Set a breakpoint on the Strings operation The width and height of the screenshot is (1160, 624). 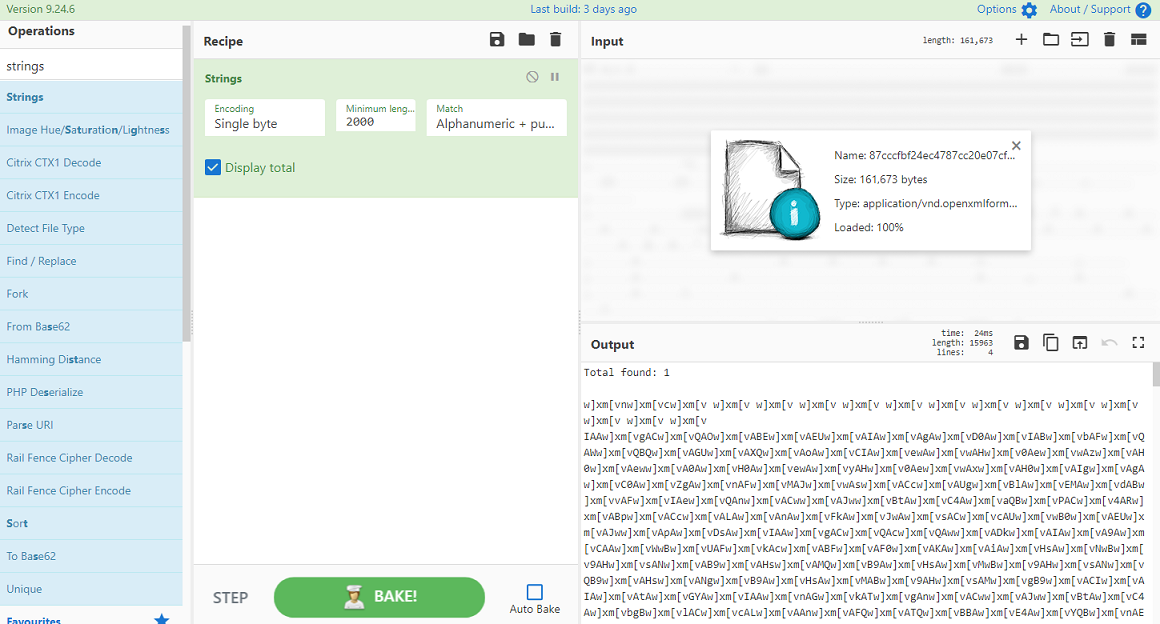[x=555, y=77]
